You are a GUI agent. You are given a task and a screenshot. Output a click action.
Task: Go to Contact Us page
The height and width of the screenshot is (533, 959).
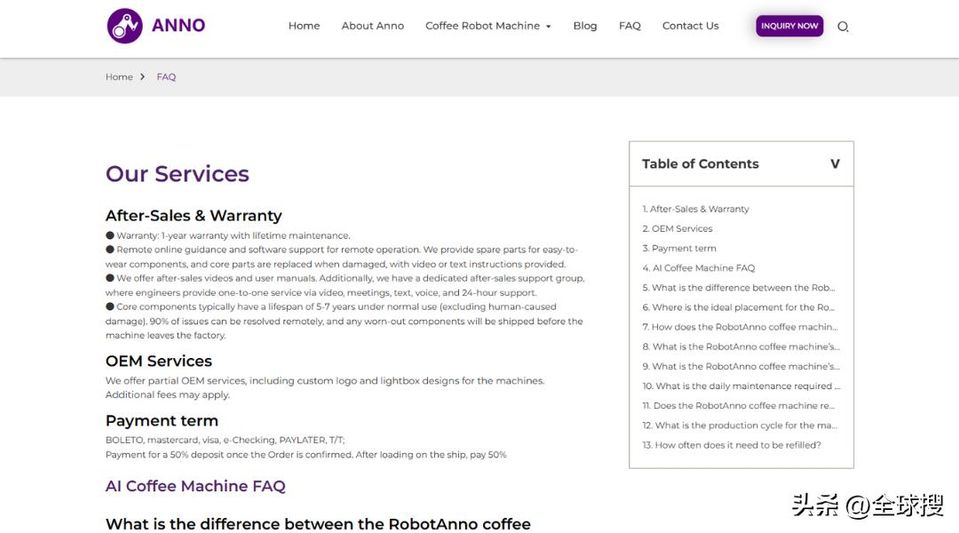coord(690,26)
